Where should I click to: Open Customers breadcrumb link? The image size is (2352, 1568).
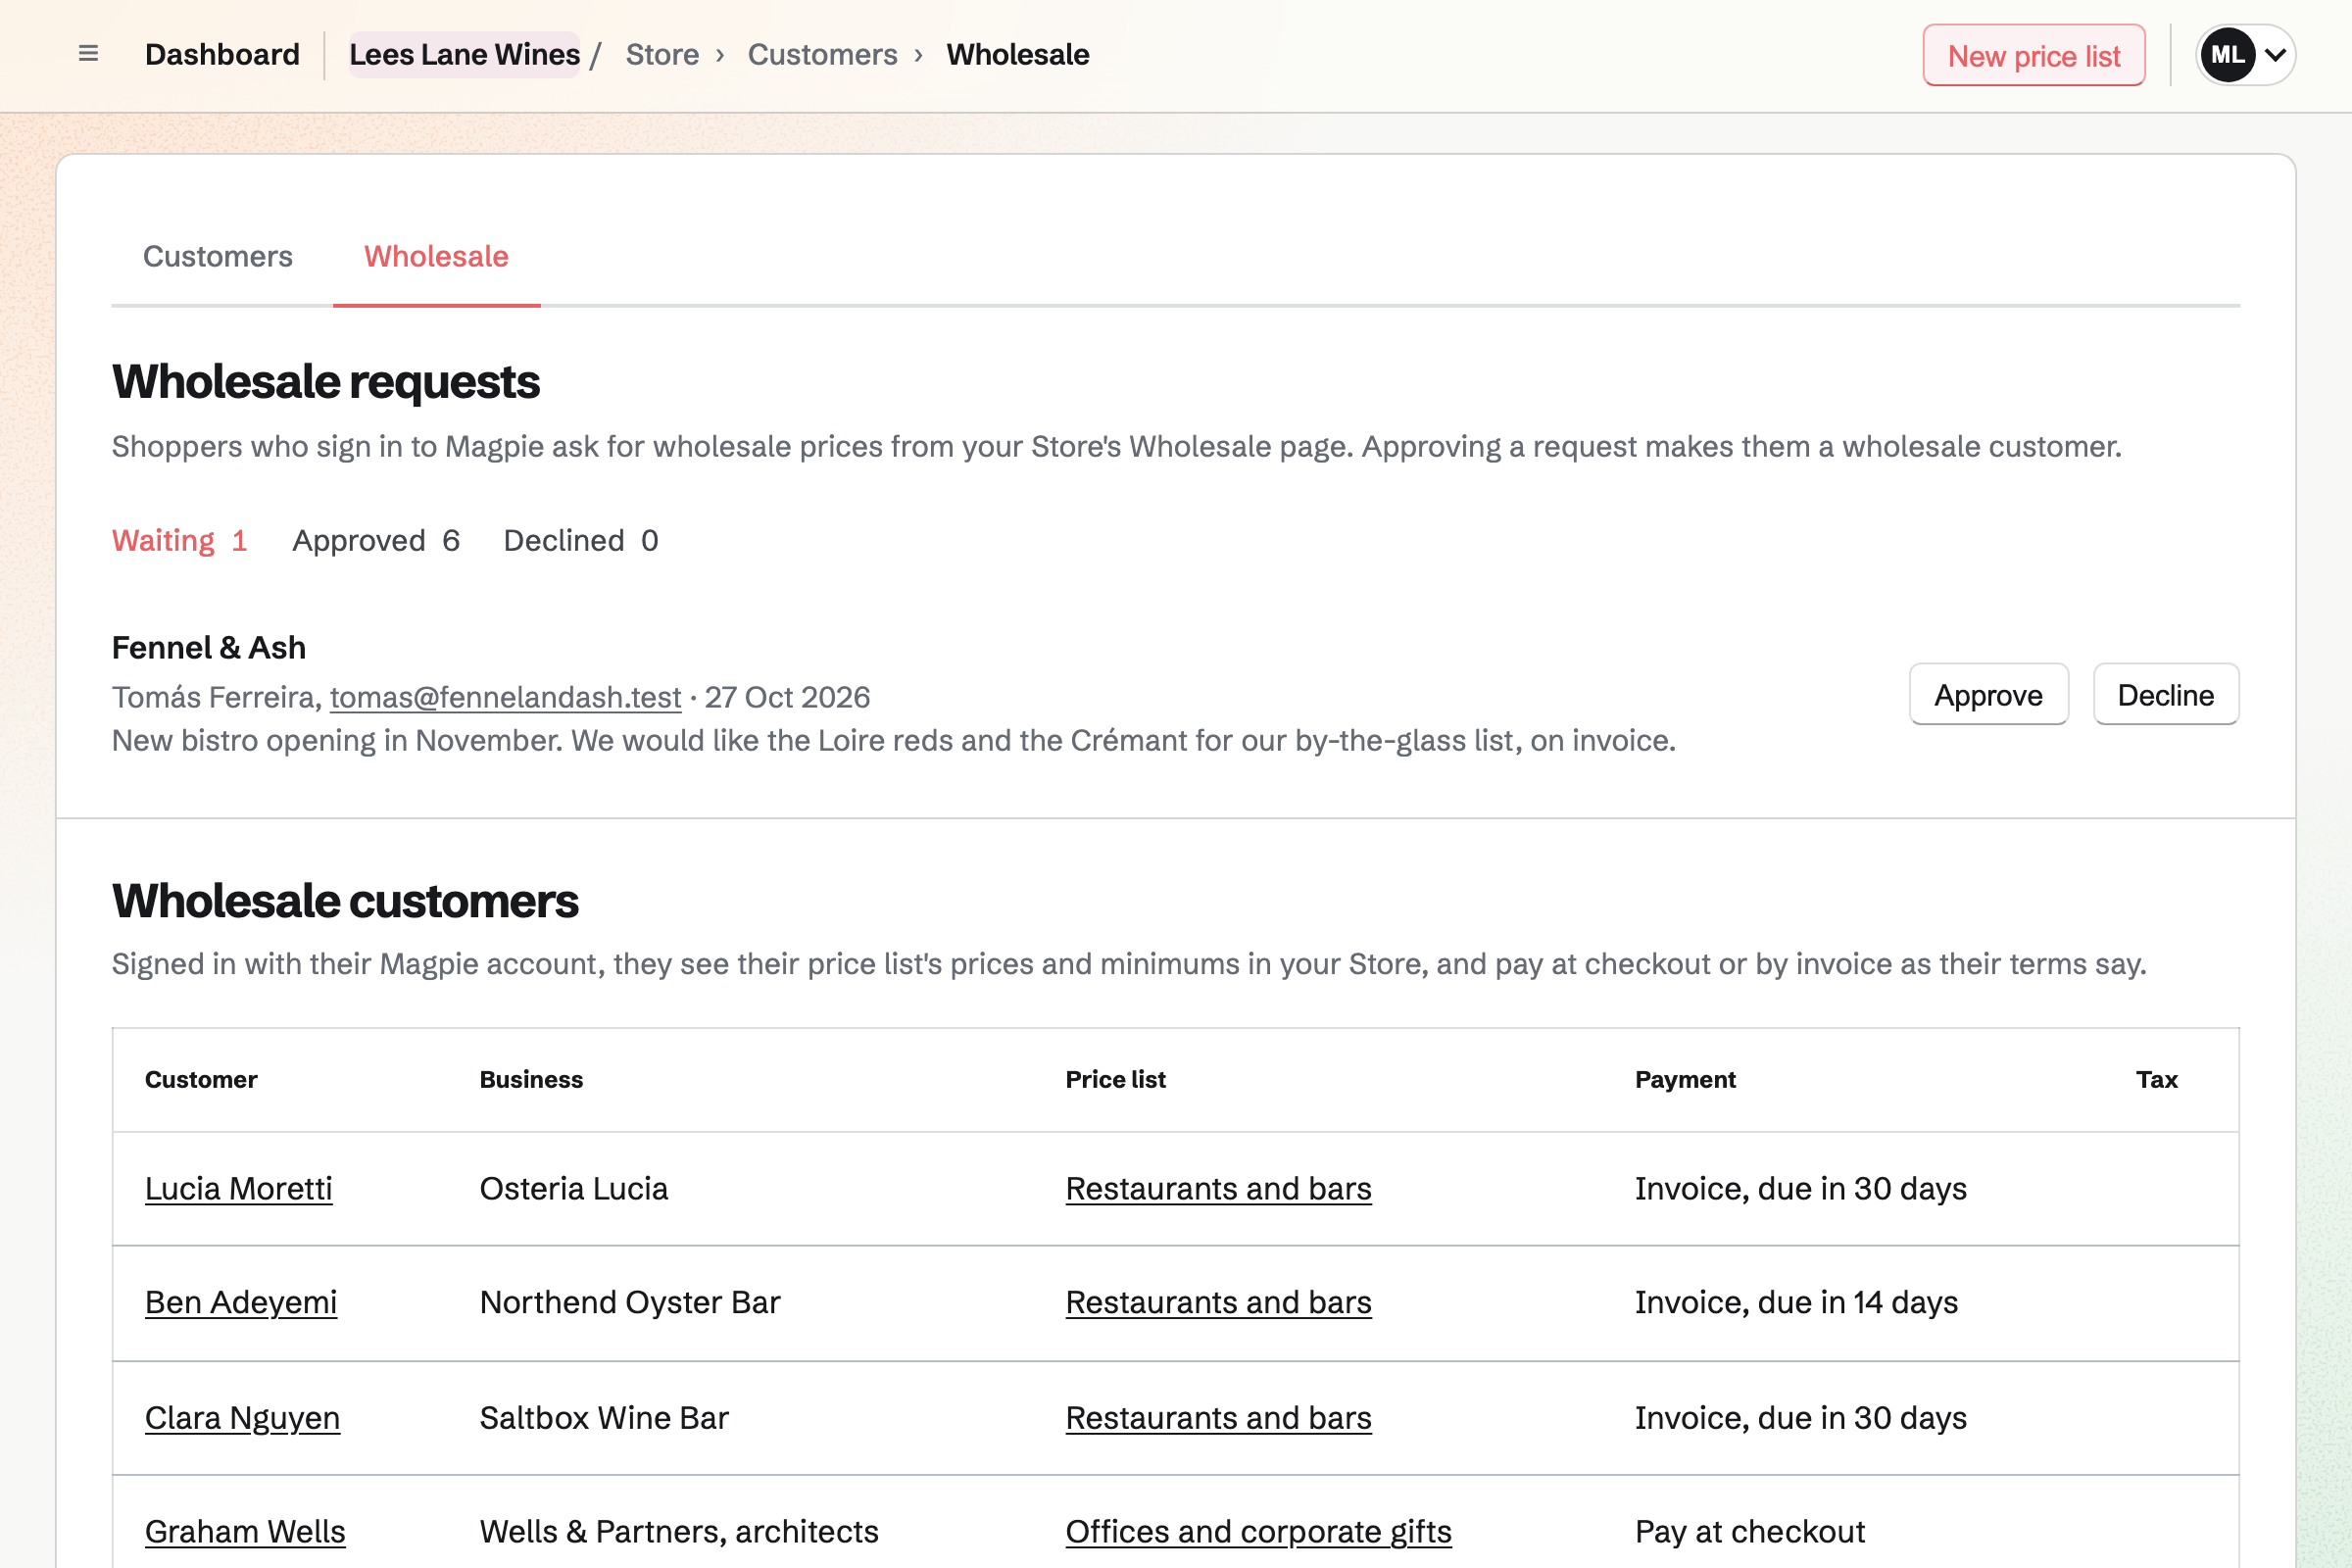coord(822,54)
